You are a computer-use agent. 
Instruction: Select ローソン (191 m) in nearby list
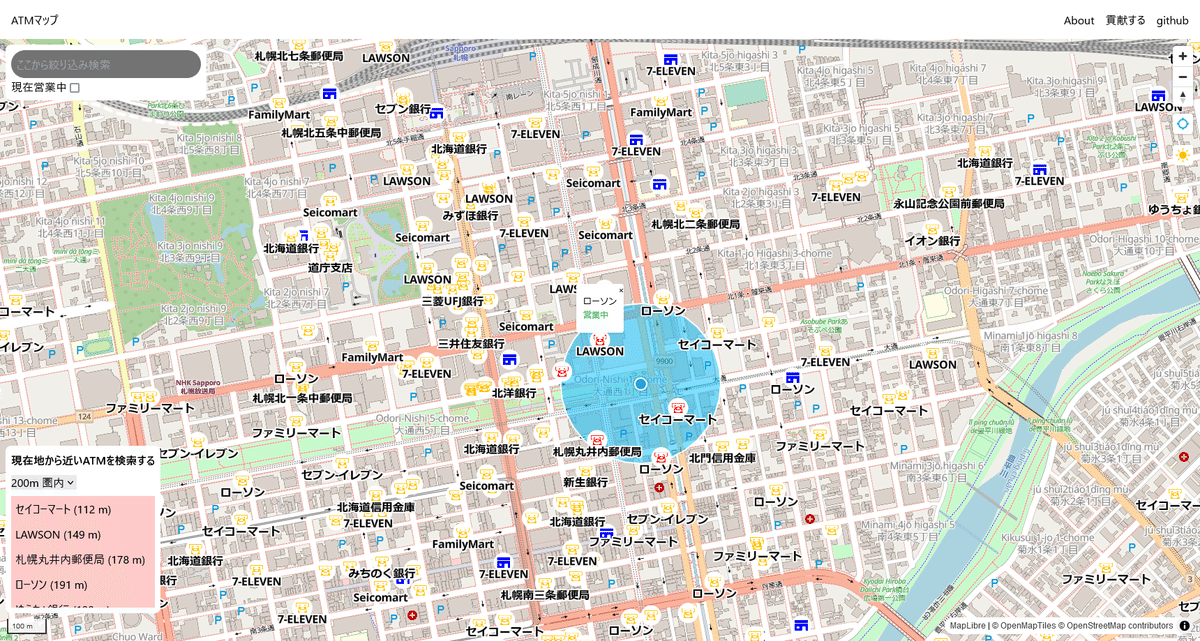coord(83,585)
